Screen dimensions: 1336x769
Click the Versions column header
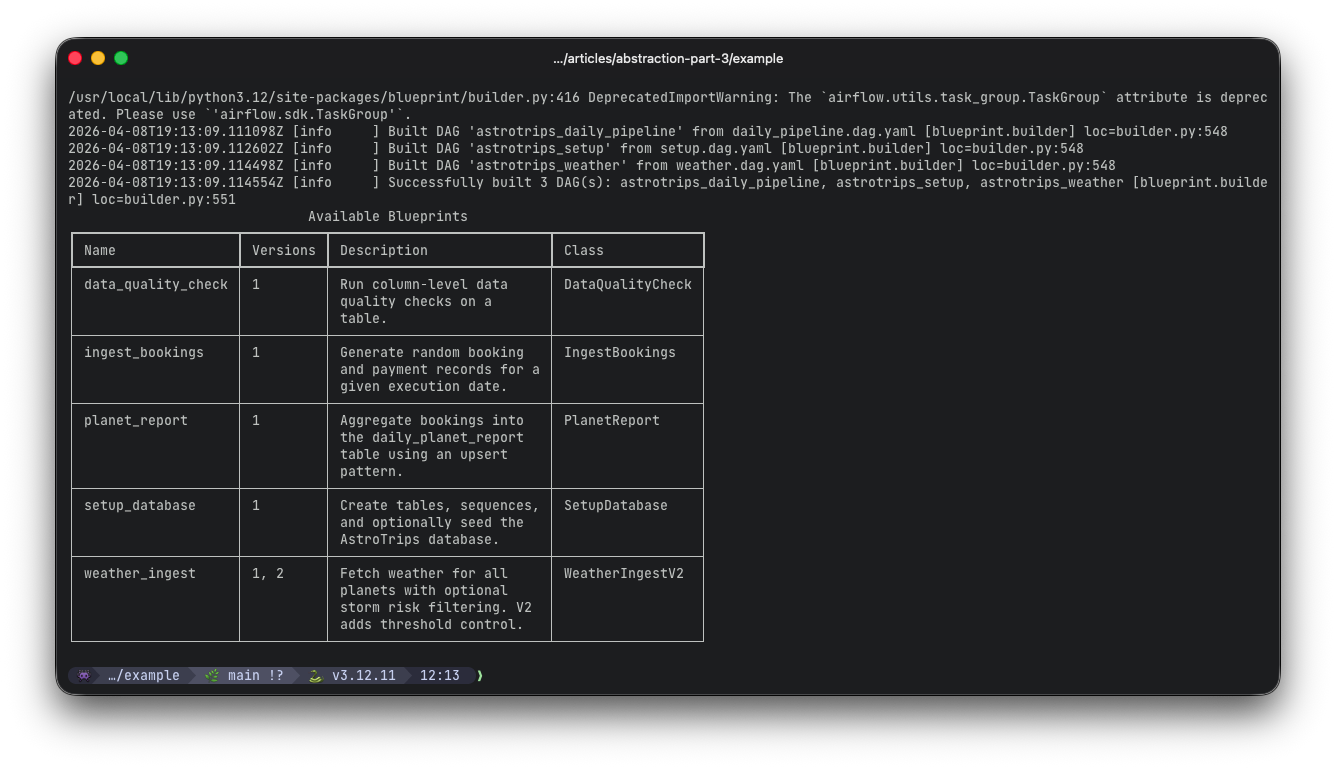pos(283,250)
